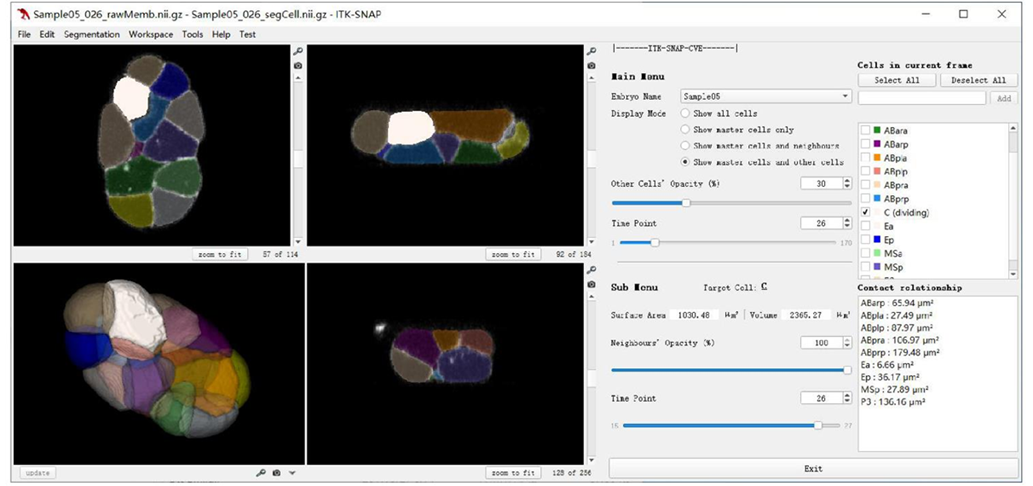Choose 'Show master cells only' option
The image size is (1033, 486).
pyautogui.click(x=685, y=129)
